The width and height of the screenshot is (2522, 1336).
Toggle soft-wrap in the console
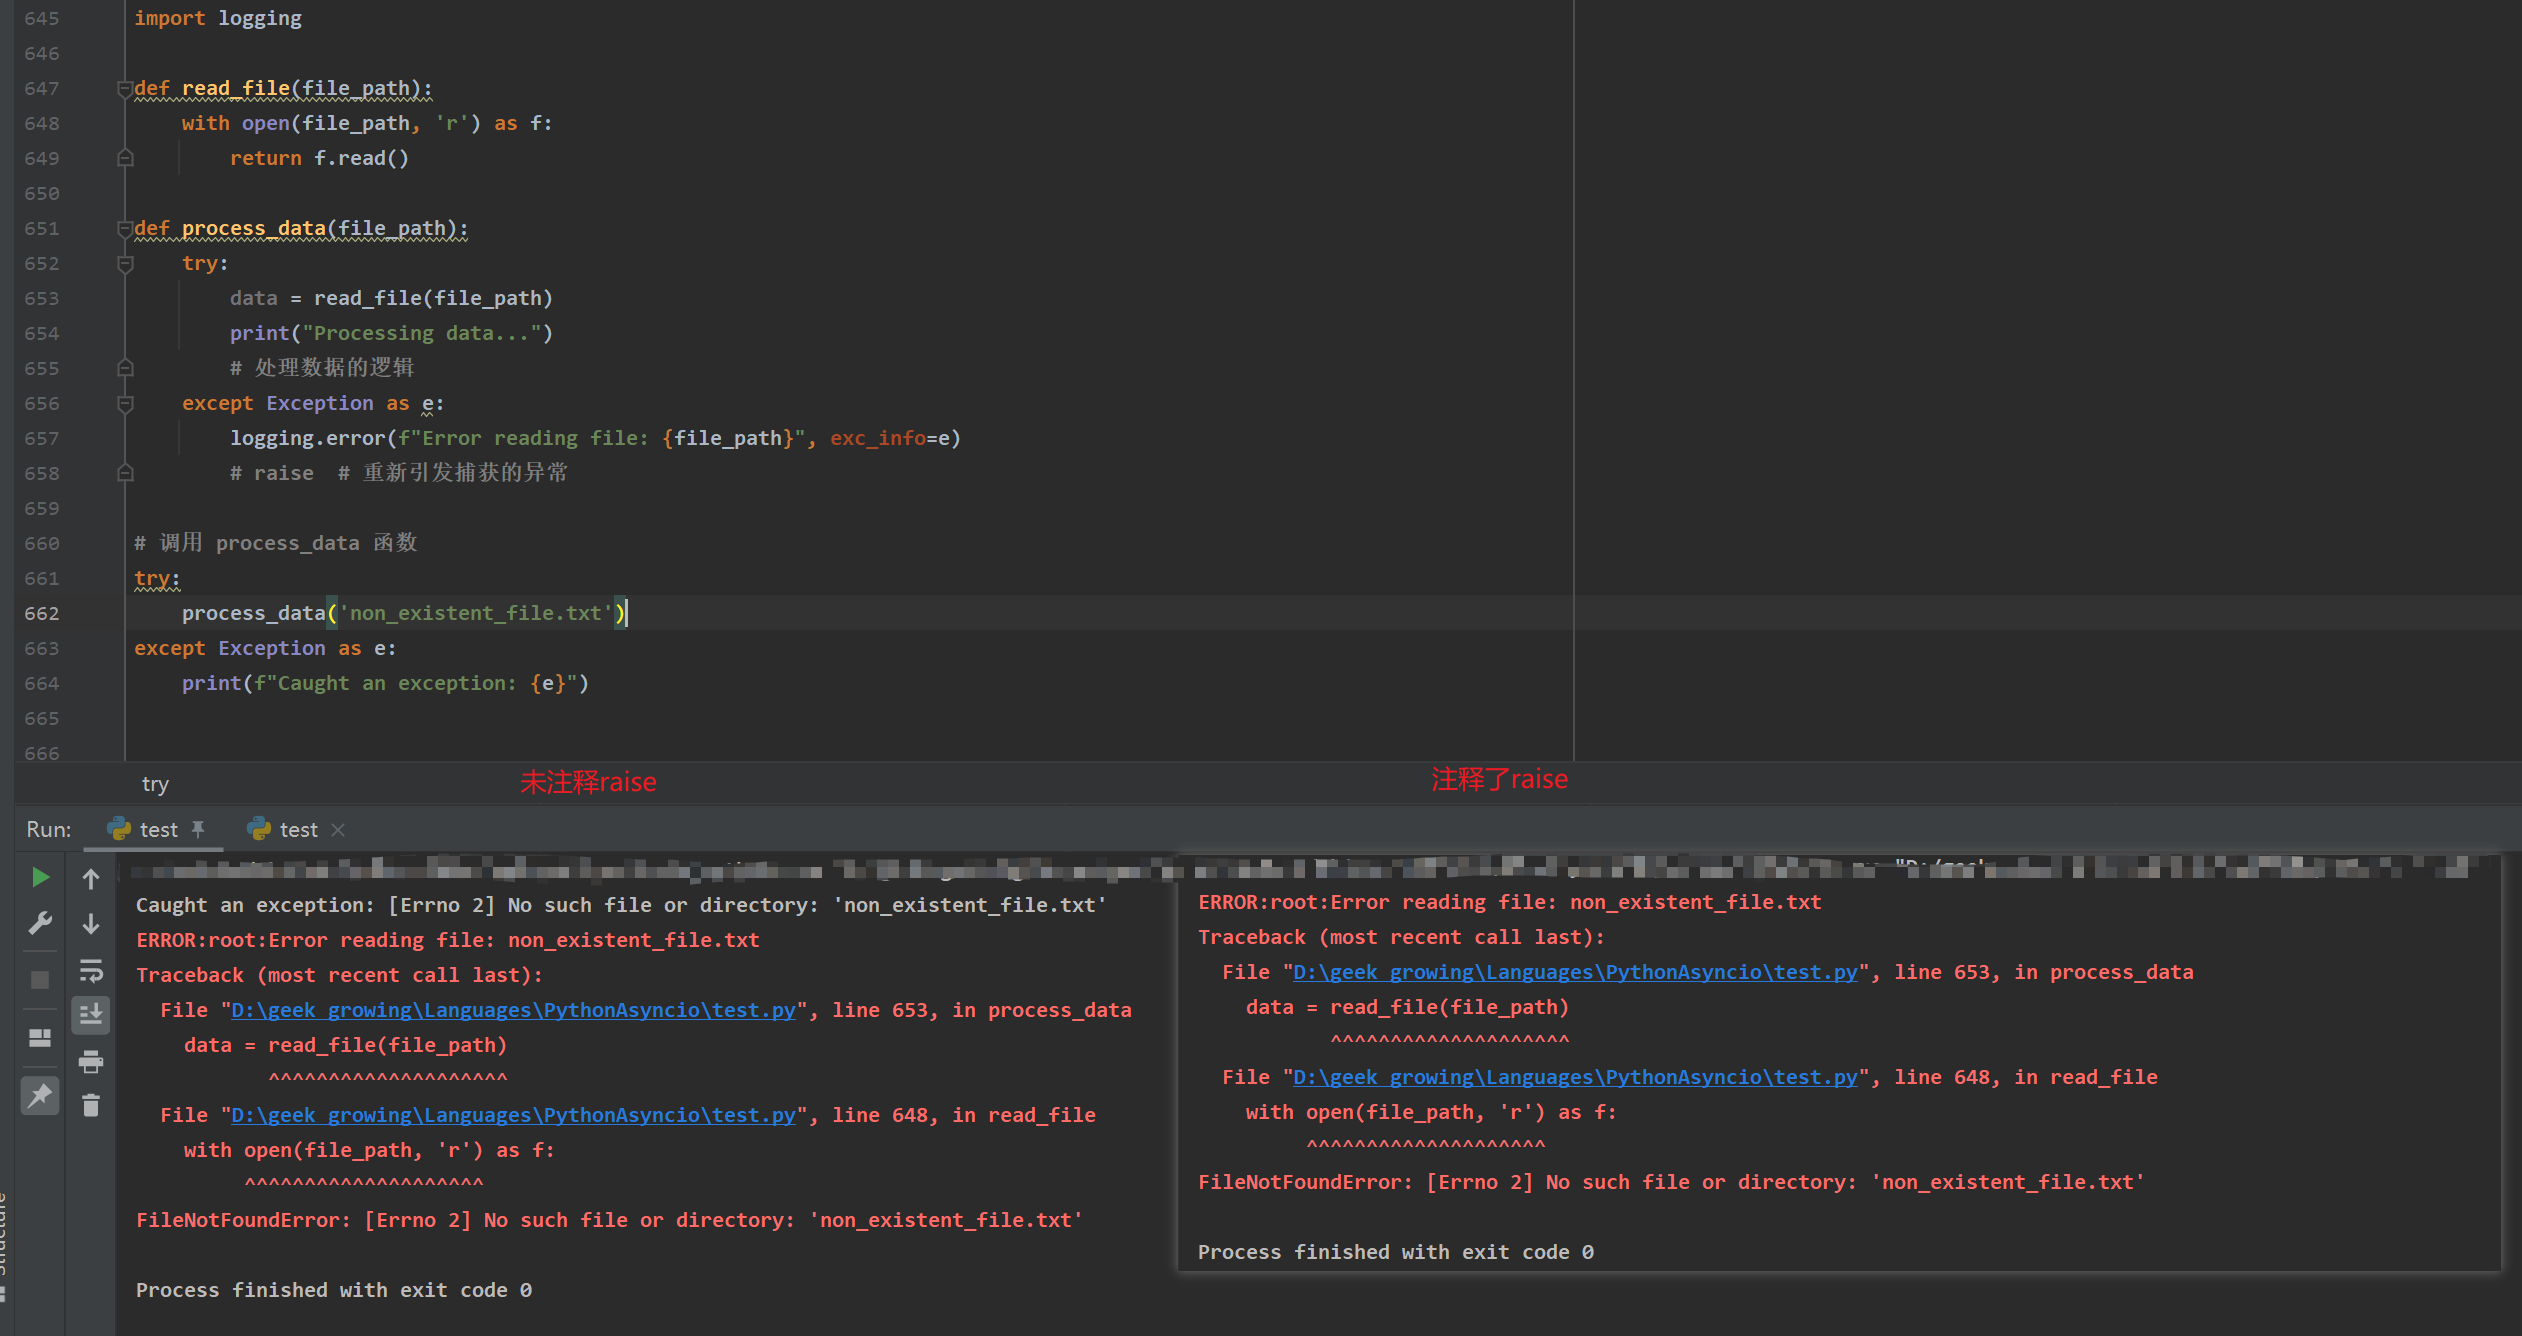pos(91,970)
